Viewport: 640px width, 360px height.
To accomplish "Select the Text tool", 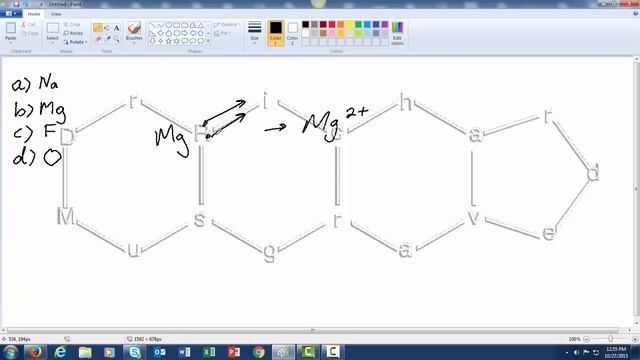I will [x=116, y=28].
